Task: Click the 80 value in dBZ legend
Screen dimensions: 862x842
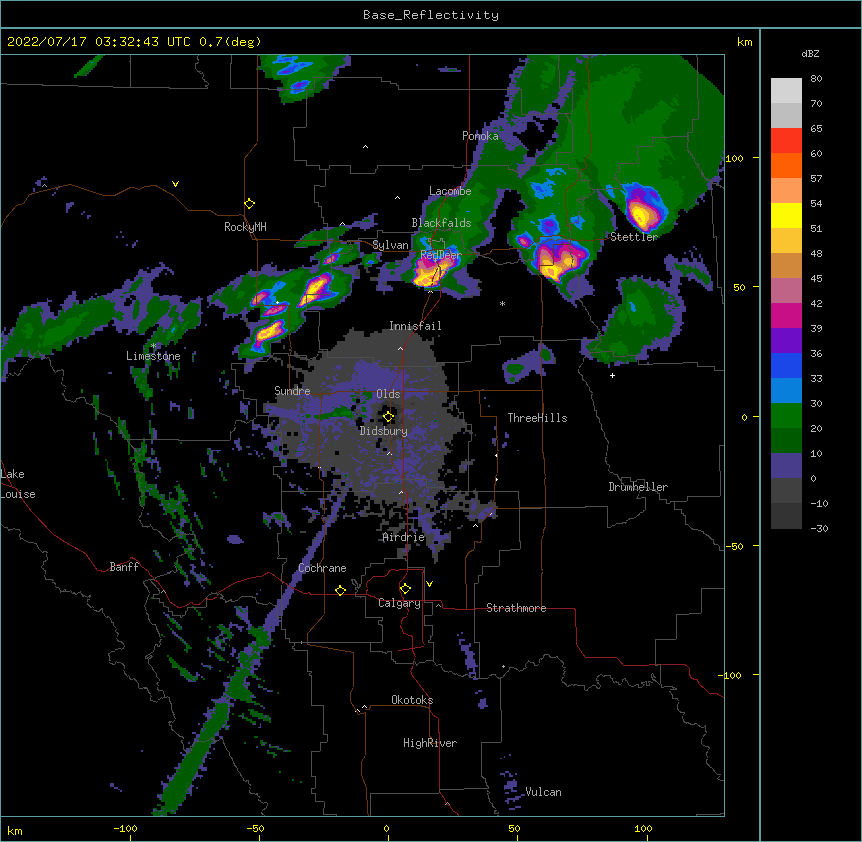Action: 816,79
